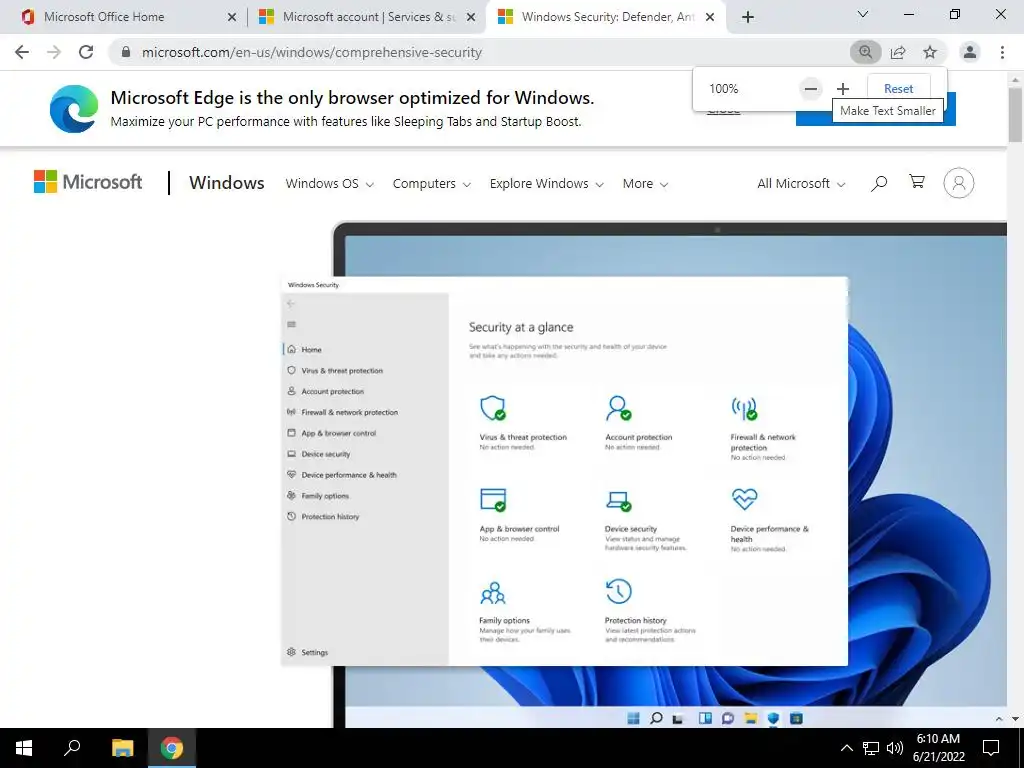
Task: Click the network icon in system tray
Action: [871, 748]
